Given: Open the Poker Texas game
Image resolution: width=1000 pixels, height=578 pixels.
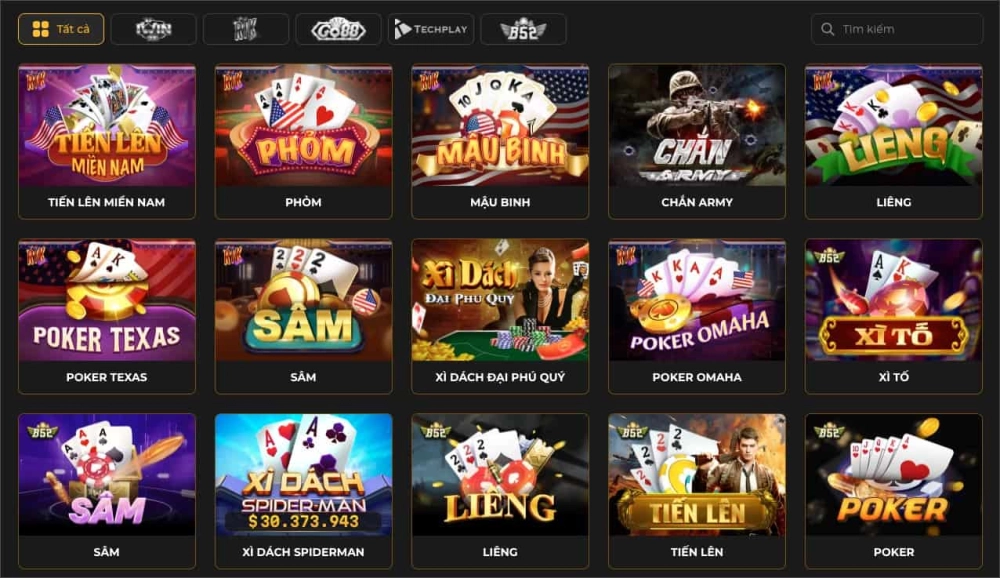Looking at the screenshot, I should pyautogui.click(x=107, y=316).
